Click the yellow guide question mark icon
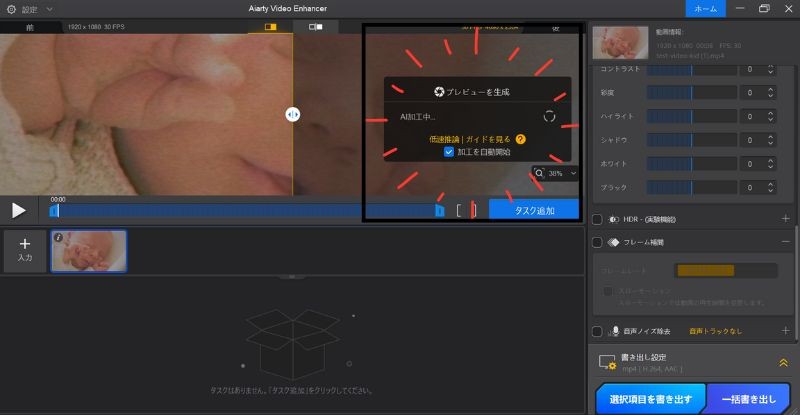 coord(521,139)
